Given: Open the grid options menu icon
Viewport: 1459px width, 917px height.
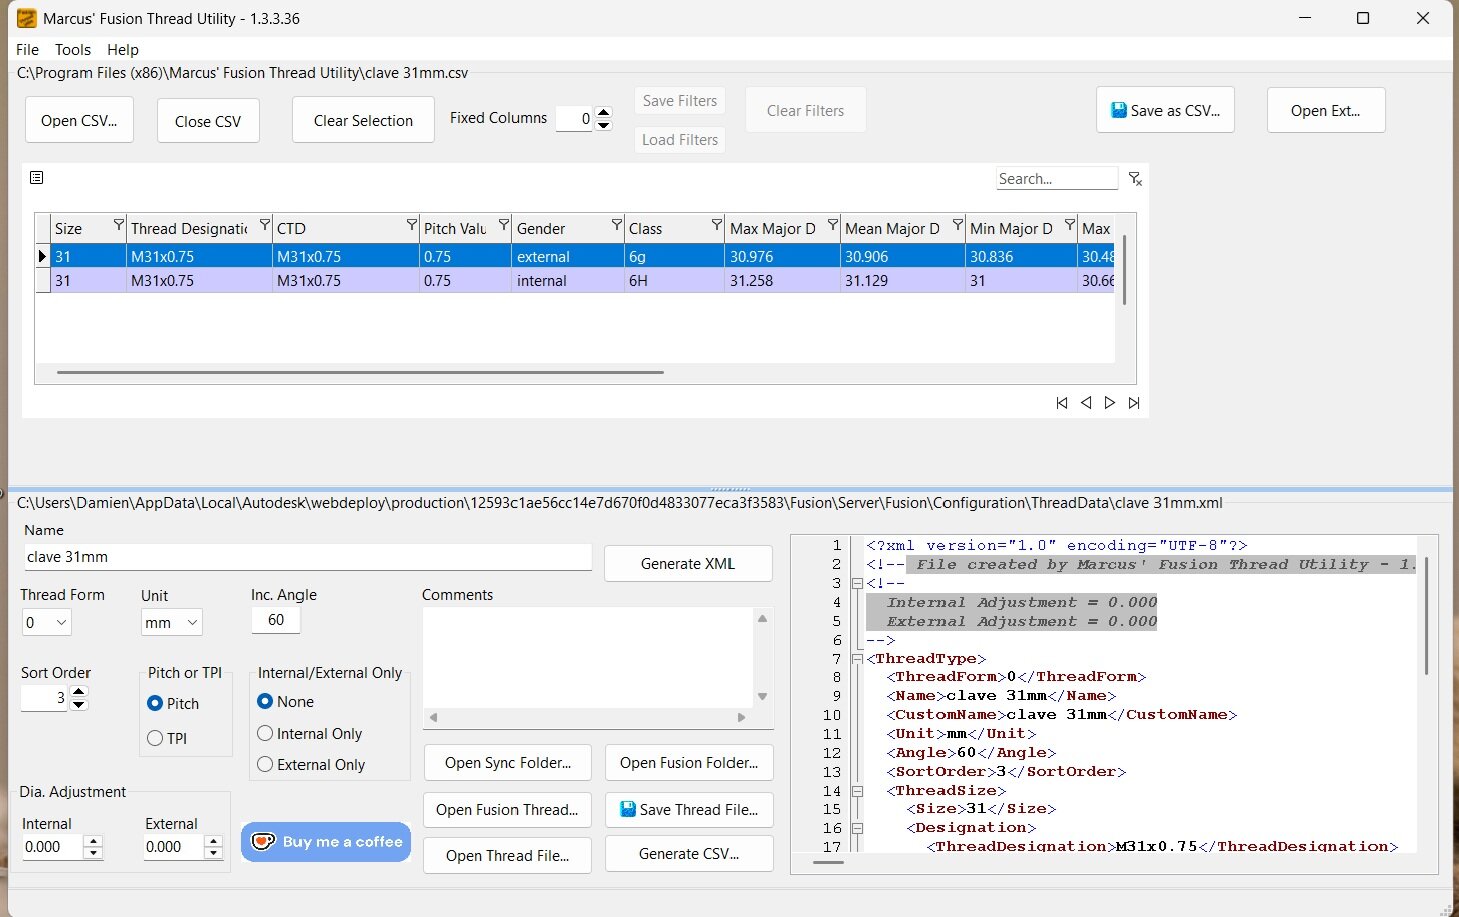Looking at the screenshot, I should (36, 177).
